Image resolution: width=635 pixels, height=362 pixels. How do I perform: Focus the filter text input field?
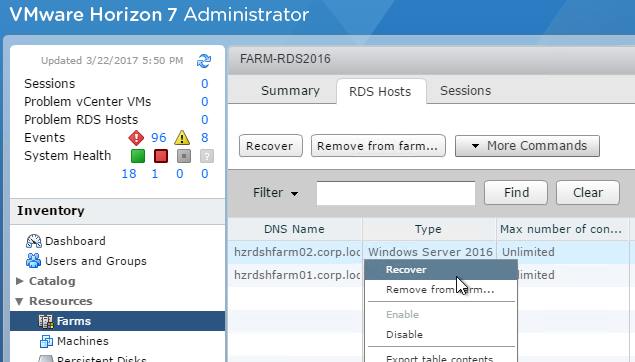pyautogui.click(x=396, y=193)
